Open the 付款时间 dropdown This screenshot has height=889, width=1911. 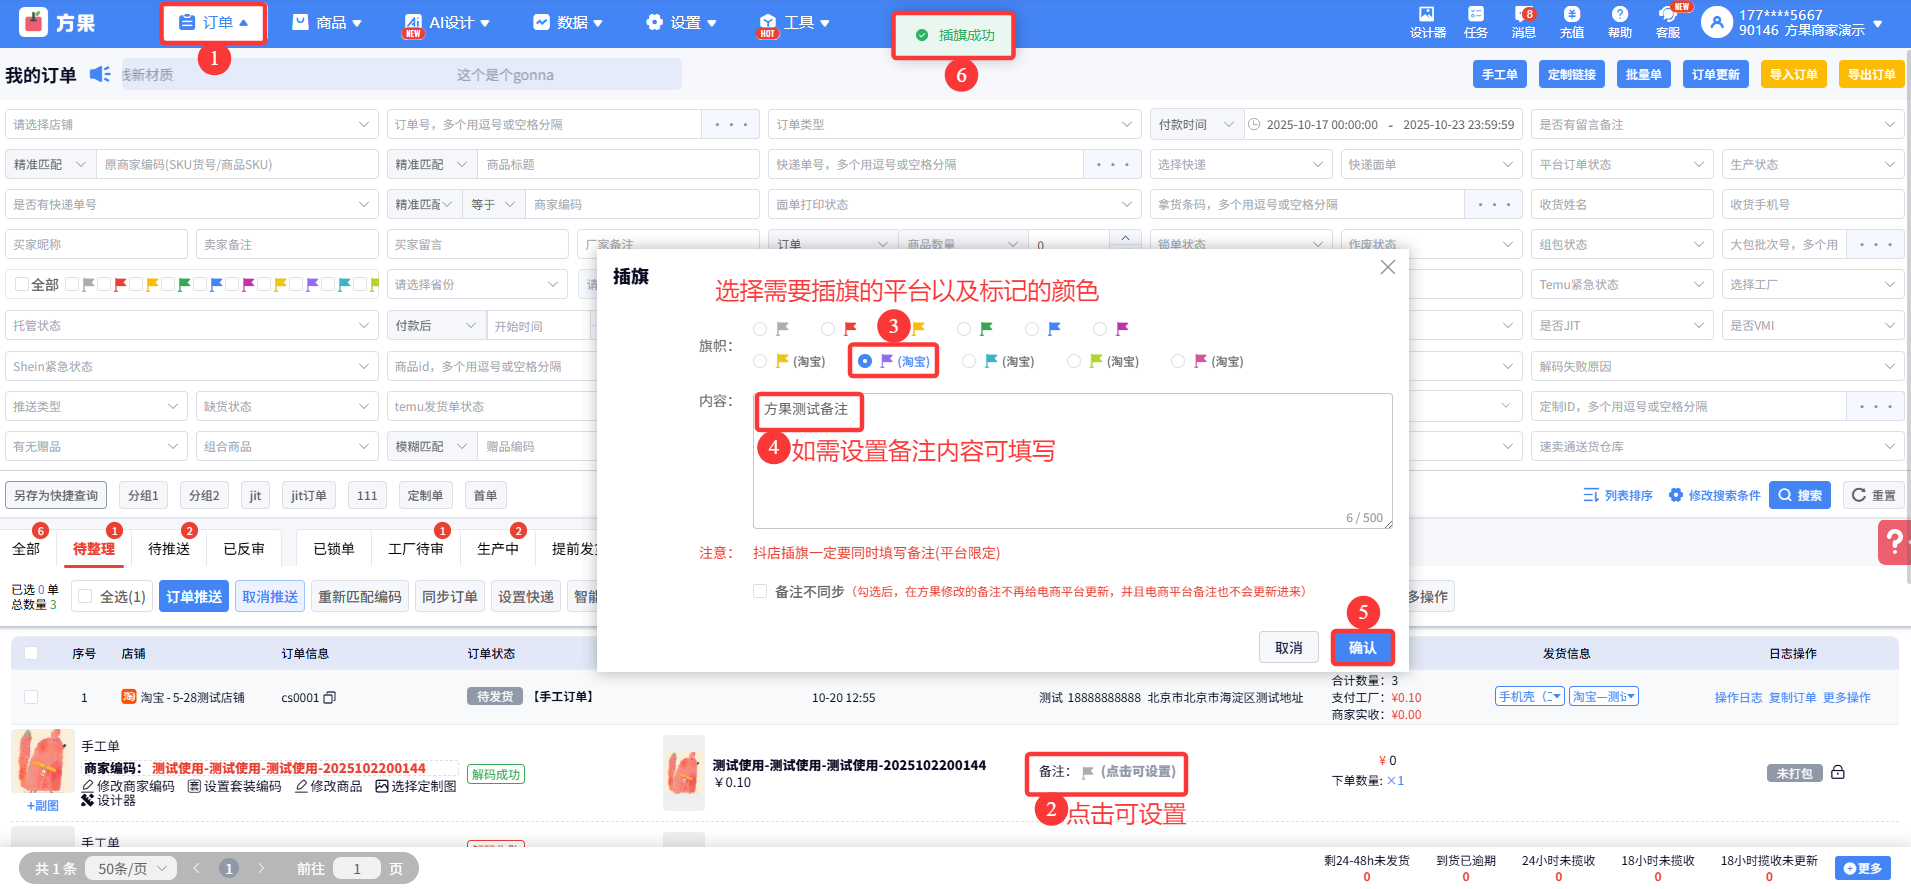click(x=1196, y=124)
